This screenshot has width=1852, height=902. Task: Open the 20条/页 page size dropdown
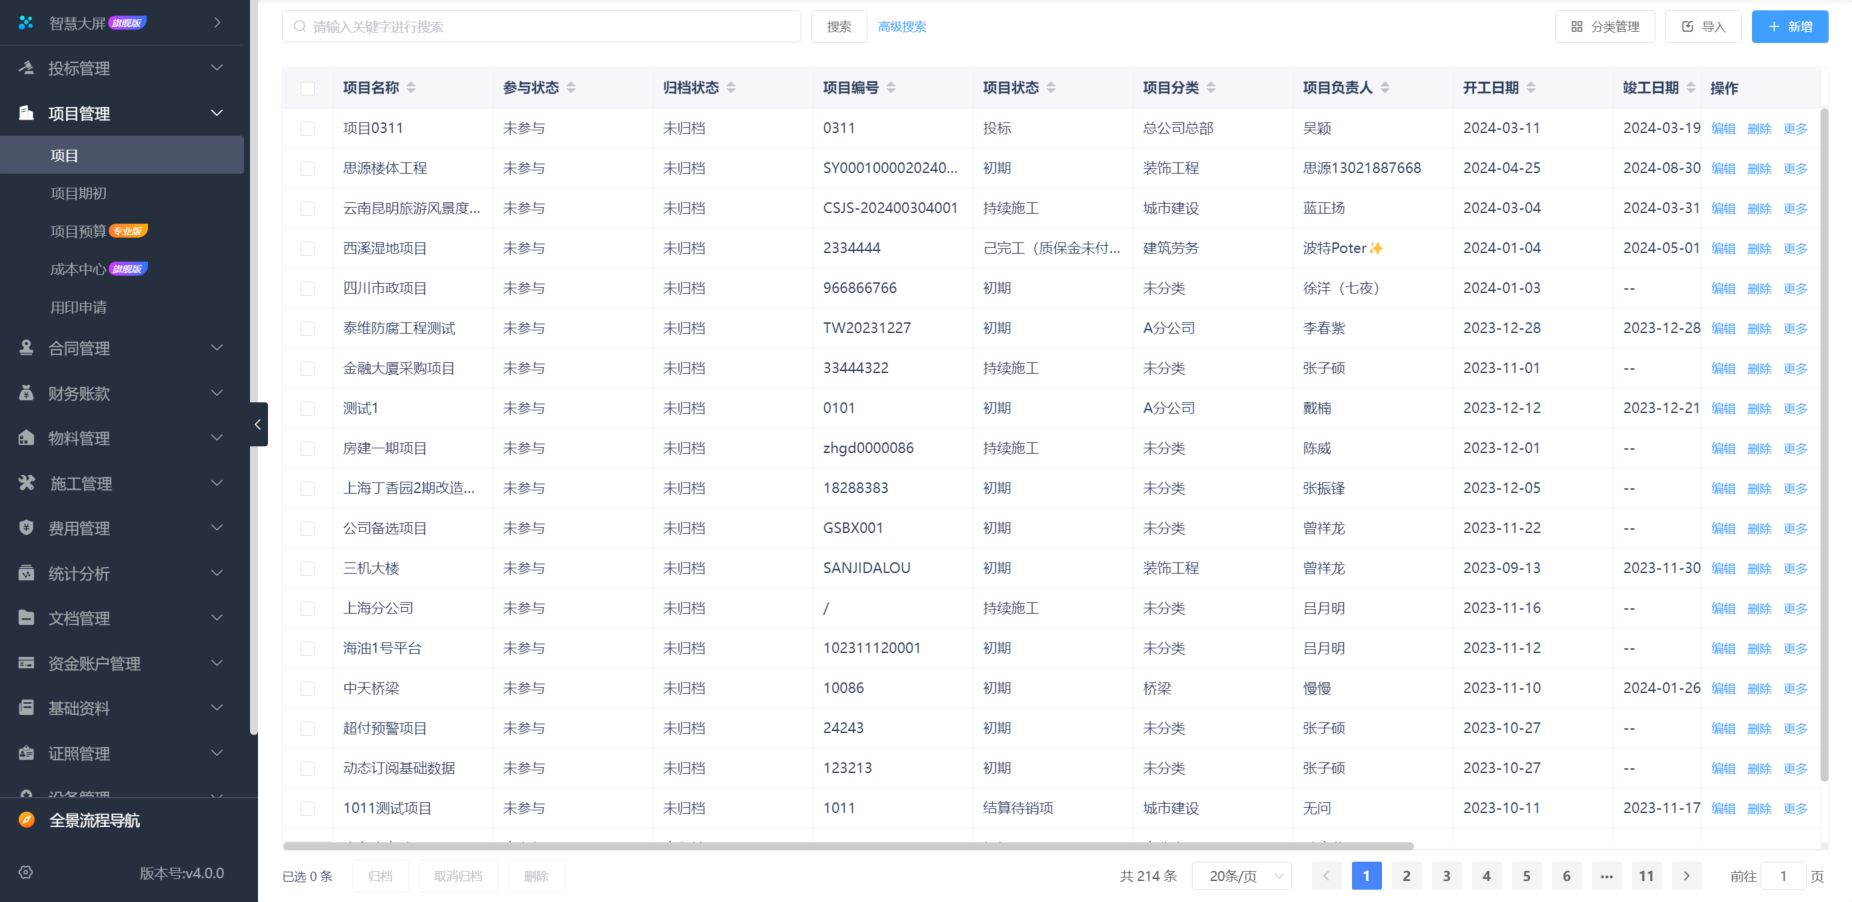[1242, 875]
